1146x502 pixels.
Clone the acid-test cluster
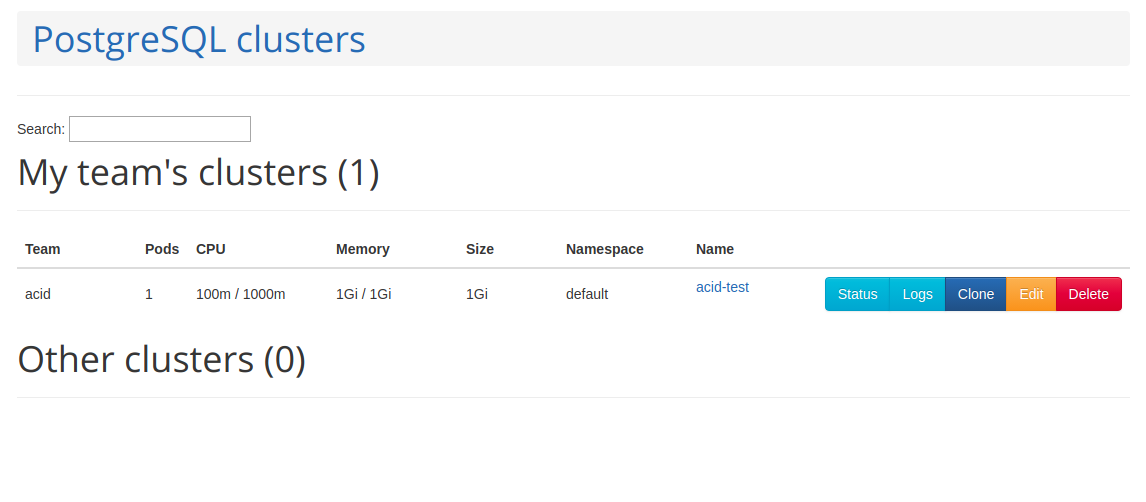[975, 294]
